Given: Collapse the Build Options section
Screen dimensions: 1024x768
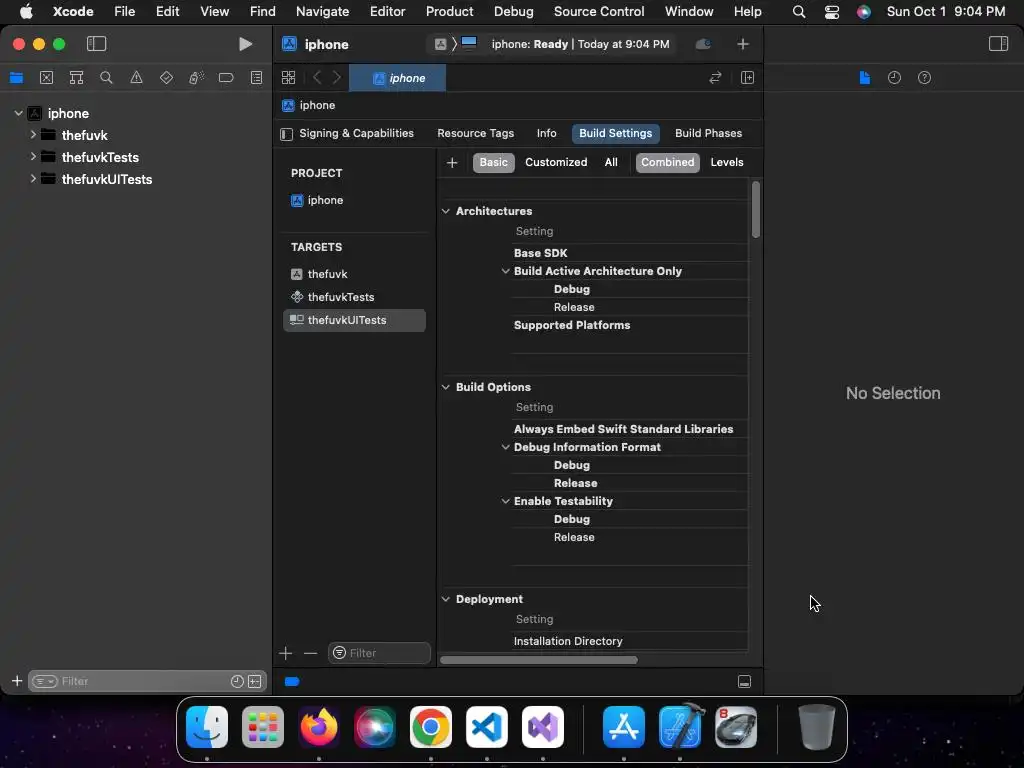Looking at the screenshot, I should (x=445, y=387).
